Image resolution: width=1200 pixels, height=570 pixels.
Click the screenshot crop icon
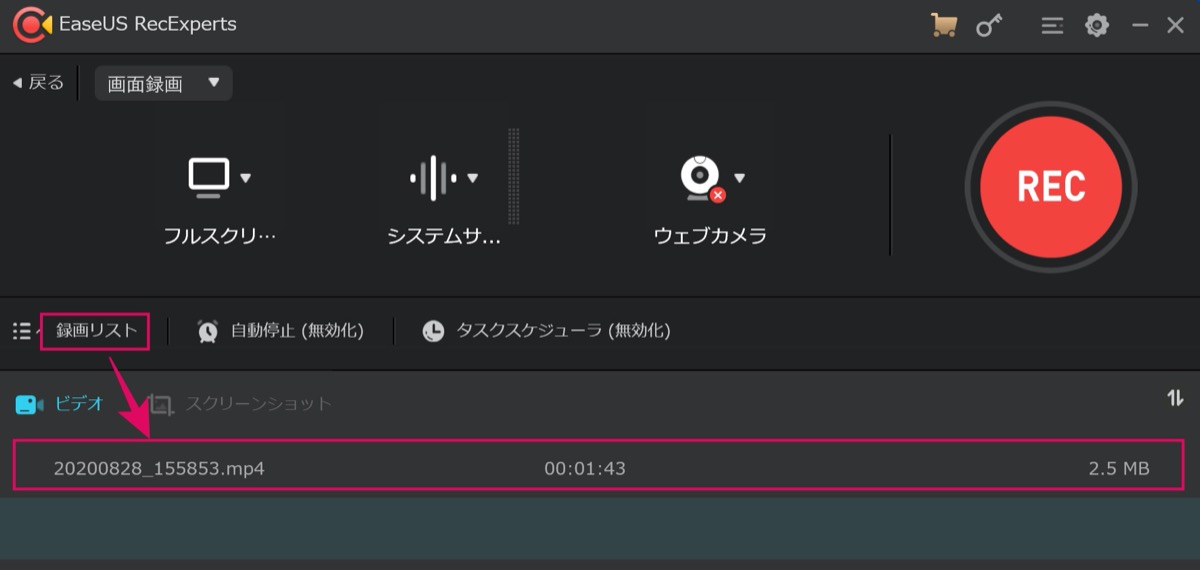[x=160, y=404]
